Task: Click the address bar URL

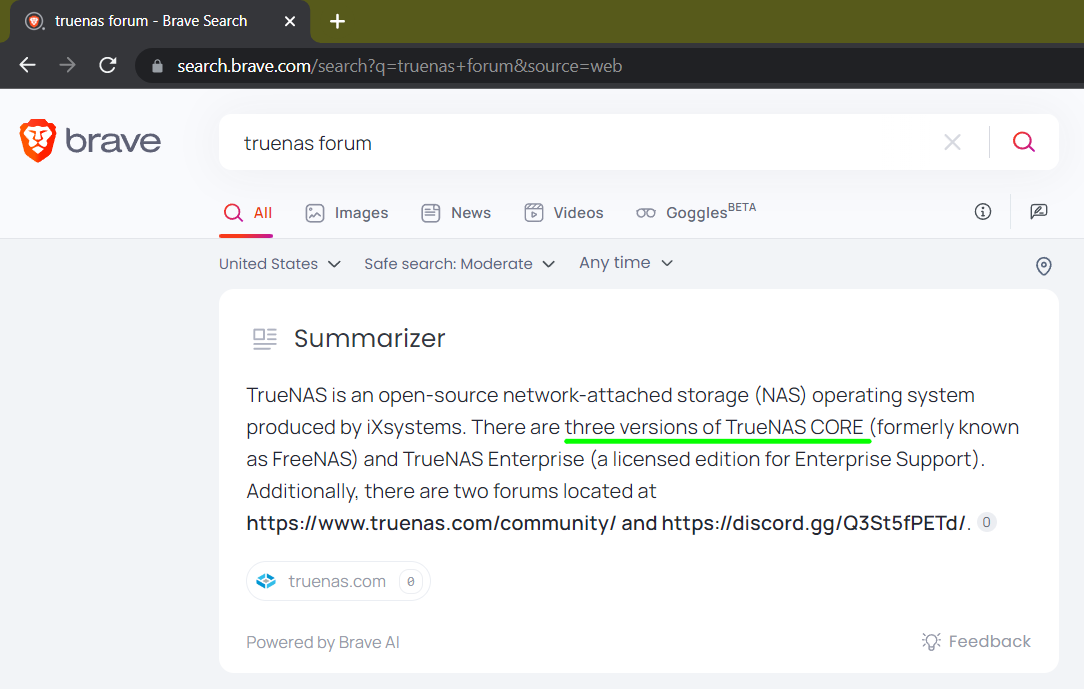Action: tap(400, 66)
